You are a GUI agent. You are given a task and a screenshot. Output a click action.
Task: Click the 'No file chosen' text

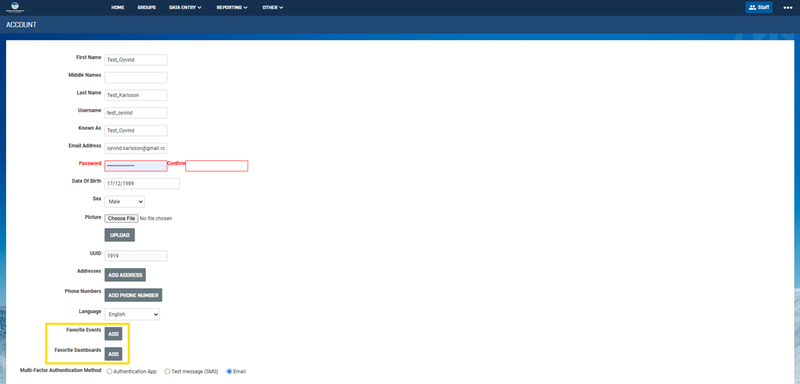(156, 218)
